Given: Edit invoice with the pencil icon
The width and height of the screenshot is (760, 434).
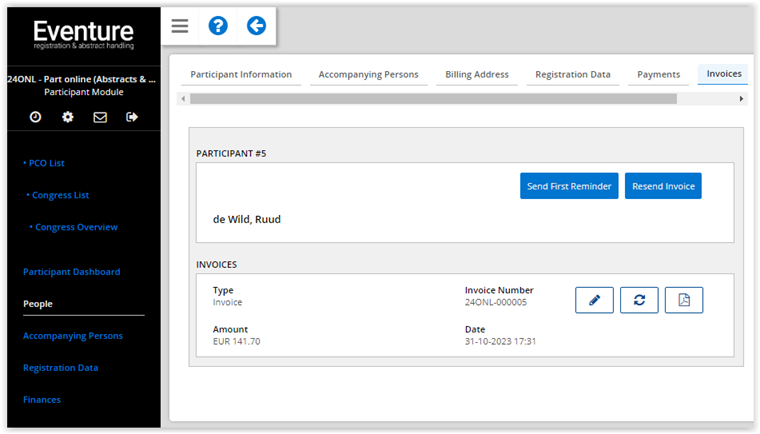Looking at the screenshot, I should (594, 300).
